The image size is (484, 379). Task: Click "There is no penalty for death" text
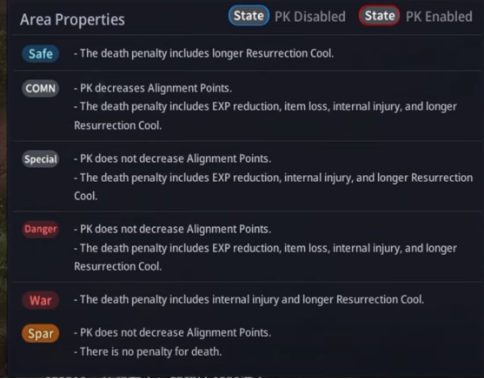click(148, 352)
